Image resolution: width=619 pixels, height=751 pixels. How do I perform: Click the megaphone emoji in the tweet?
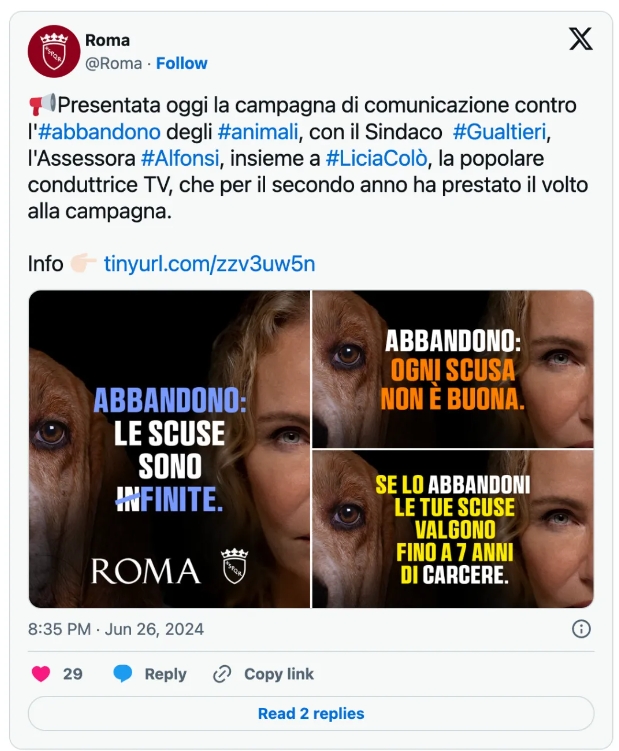42,105
